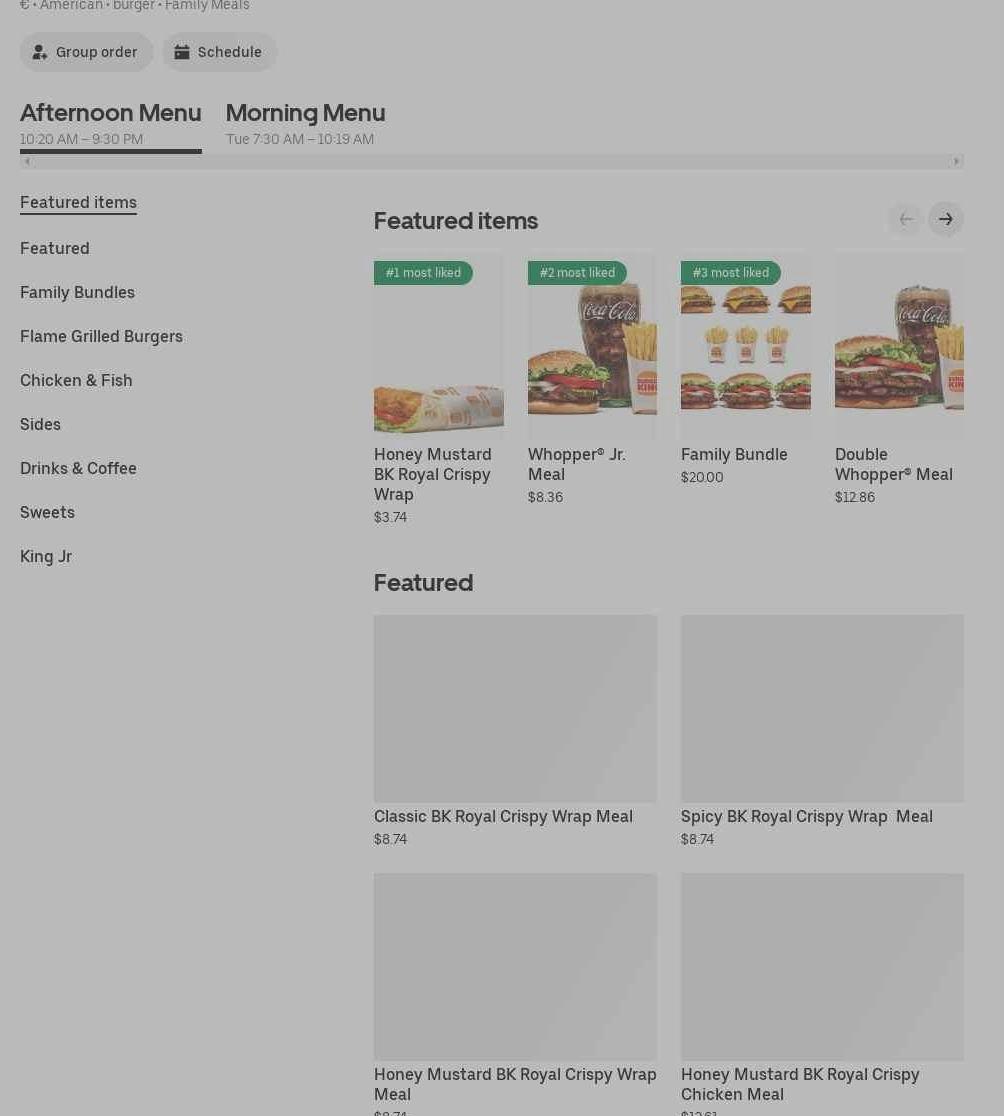Click the menu scrollbar left arrow

coord(27,161)
